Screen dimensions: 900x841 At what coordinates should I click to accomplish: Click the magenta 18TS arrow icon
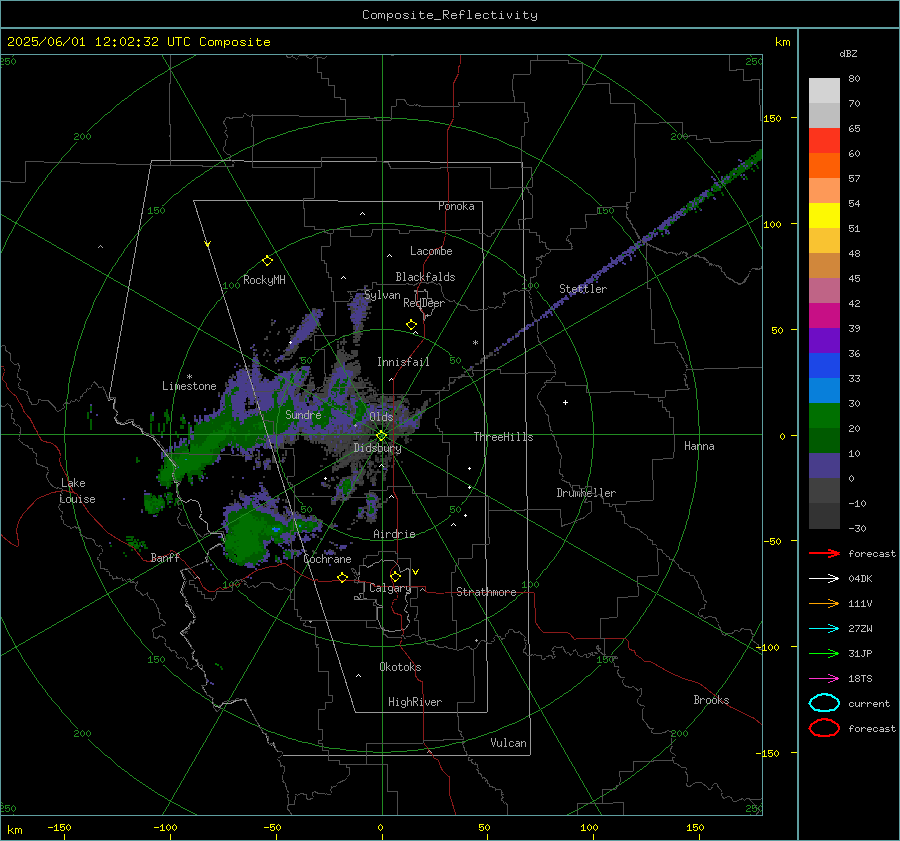[824, 679]
